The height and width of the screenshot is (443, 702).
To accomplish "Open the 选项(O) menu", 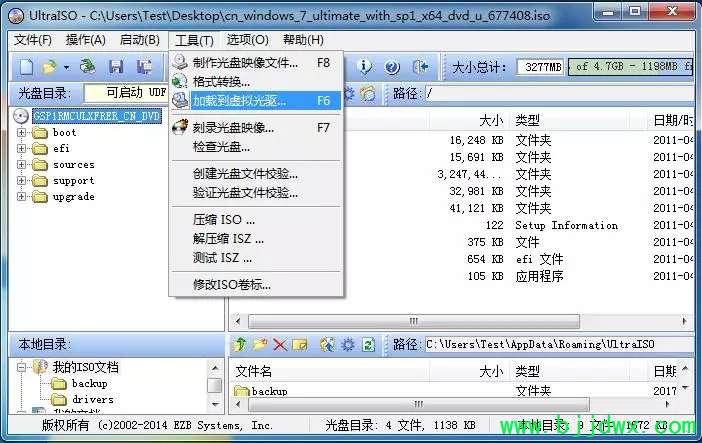I will point(248,40).
